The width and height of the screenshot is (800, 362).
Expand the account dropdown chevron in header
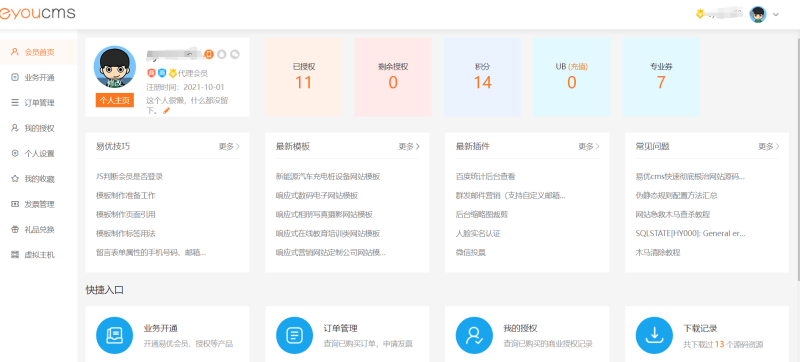point(776,15)
